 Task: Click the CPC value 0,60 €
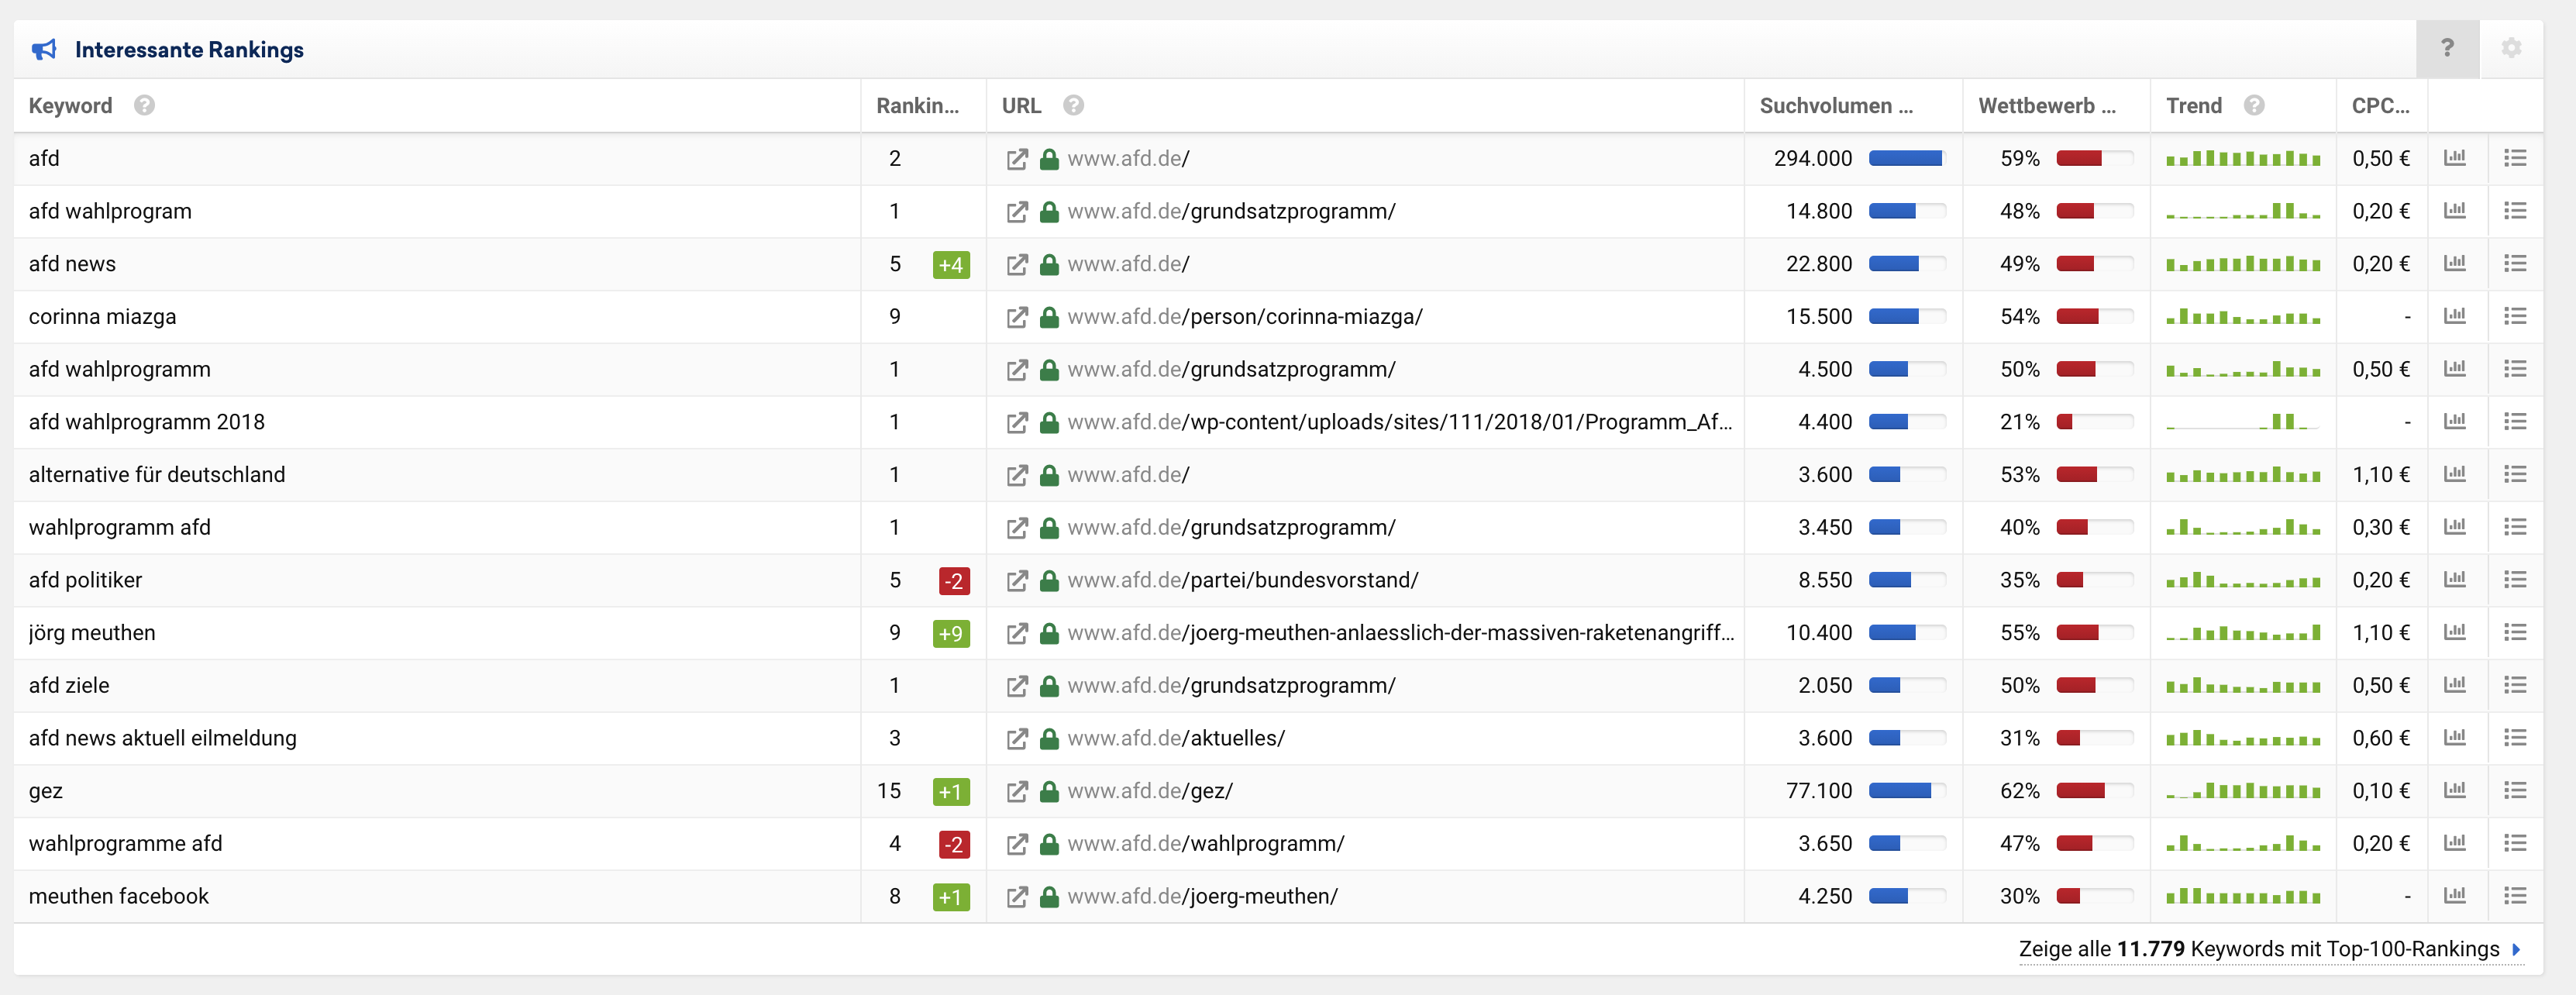2380,738
